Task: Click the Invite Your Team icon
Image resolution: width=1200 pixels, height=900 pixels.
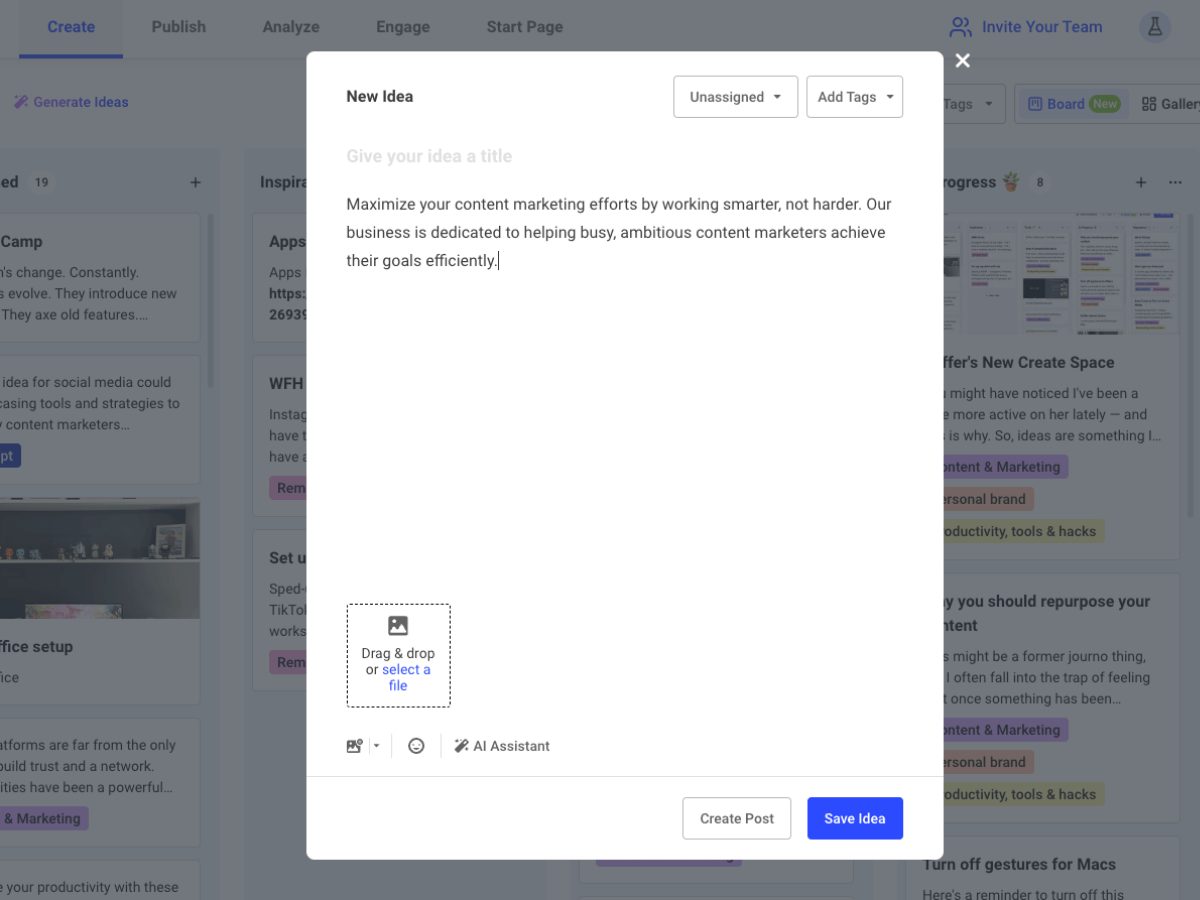Action: [961, 27]
